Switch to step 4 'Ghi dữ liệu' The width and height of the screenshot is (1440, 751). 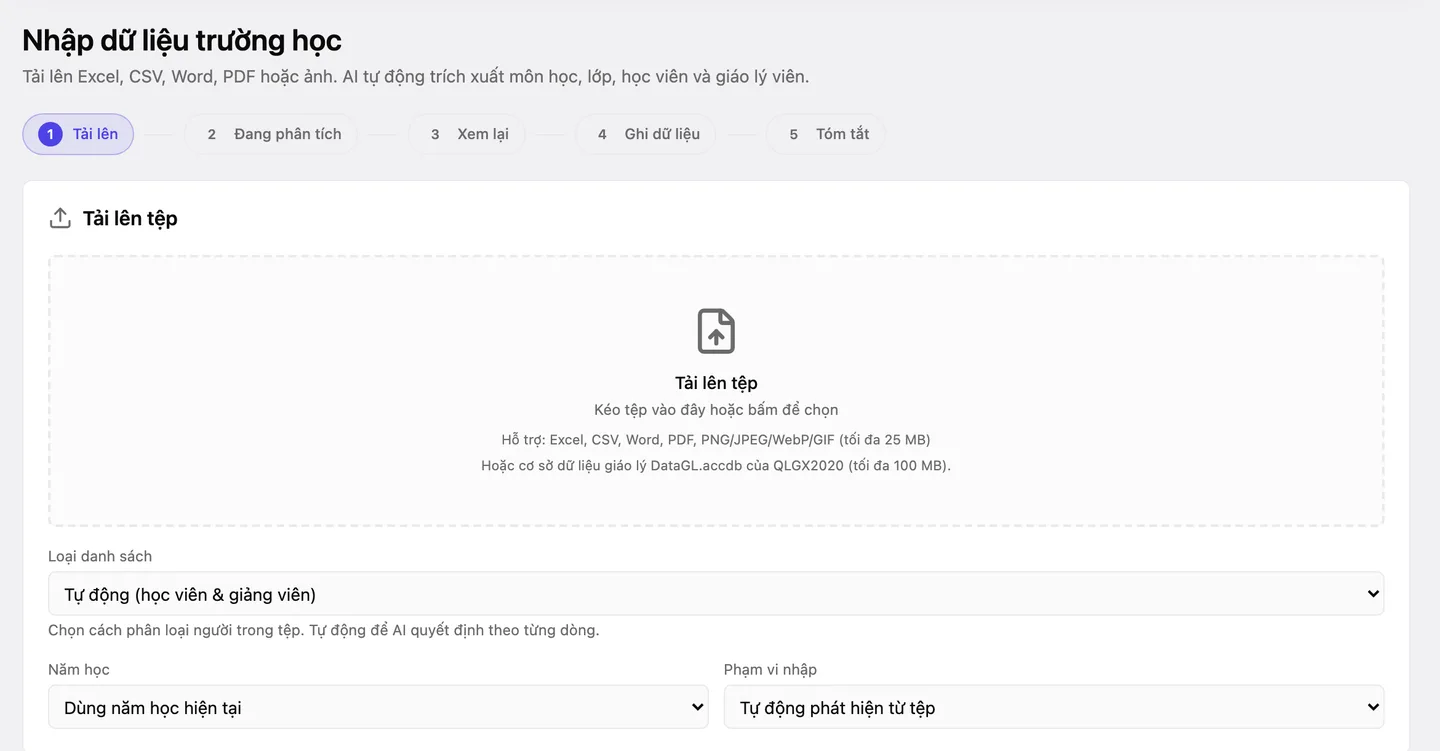point(645,134)
